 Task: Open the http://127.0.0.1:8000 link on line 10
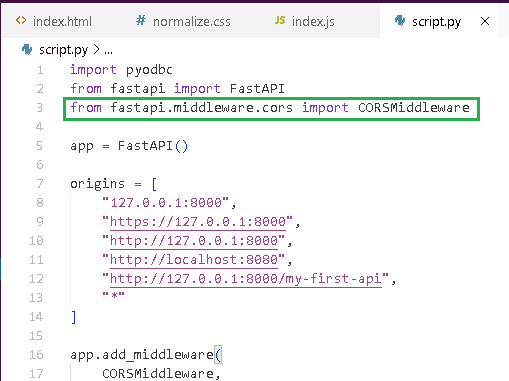(194, 241)
